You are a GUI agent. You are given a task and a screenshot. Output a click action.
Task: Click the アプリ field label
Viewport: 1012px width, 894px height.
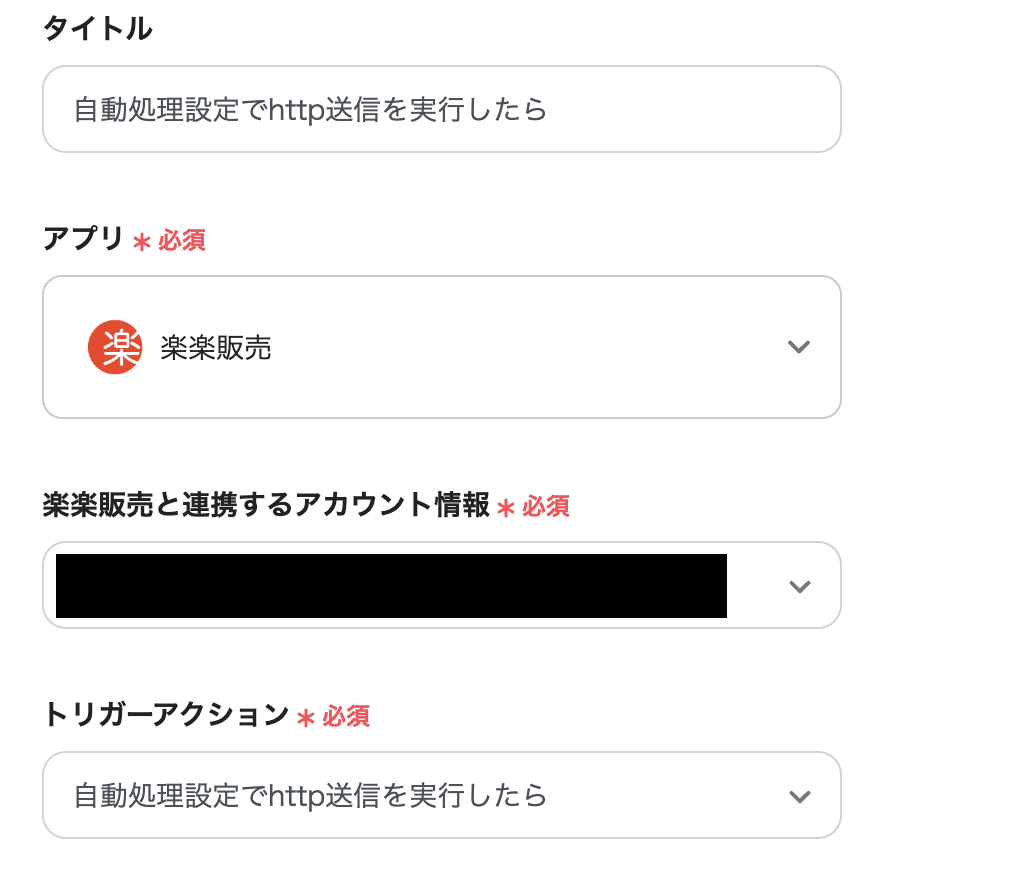(x=83, y=240)
